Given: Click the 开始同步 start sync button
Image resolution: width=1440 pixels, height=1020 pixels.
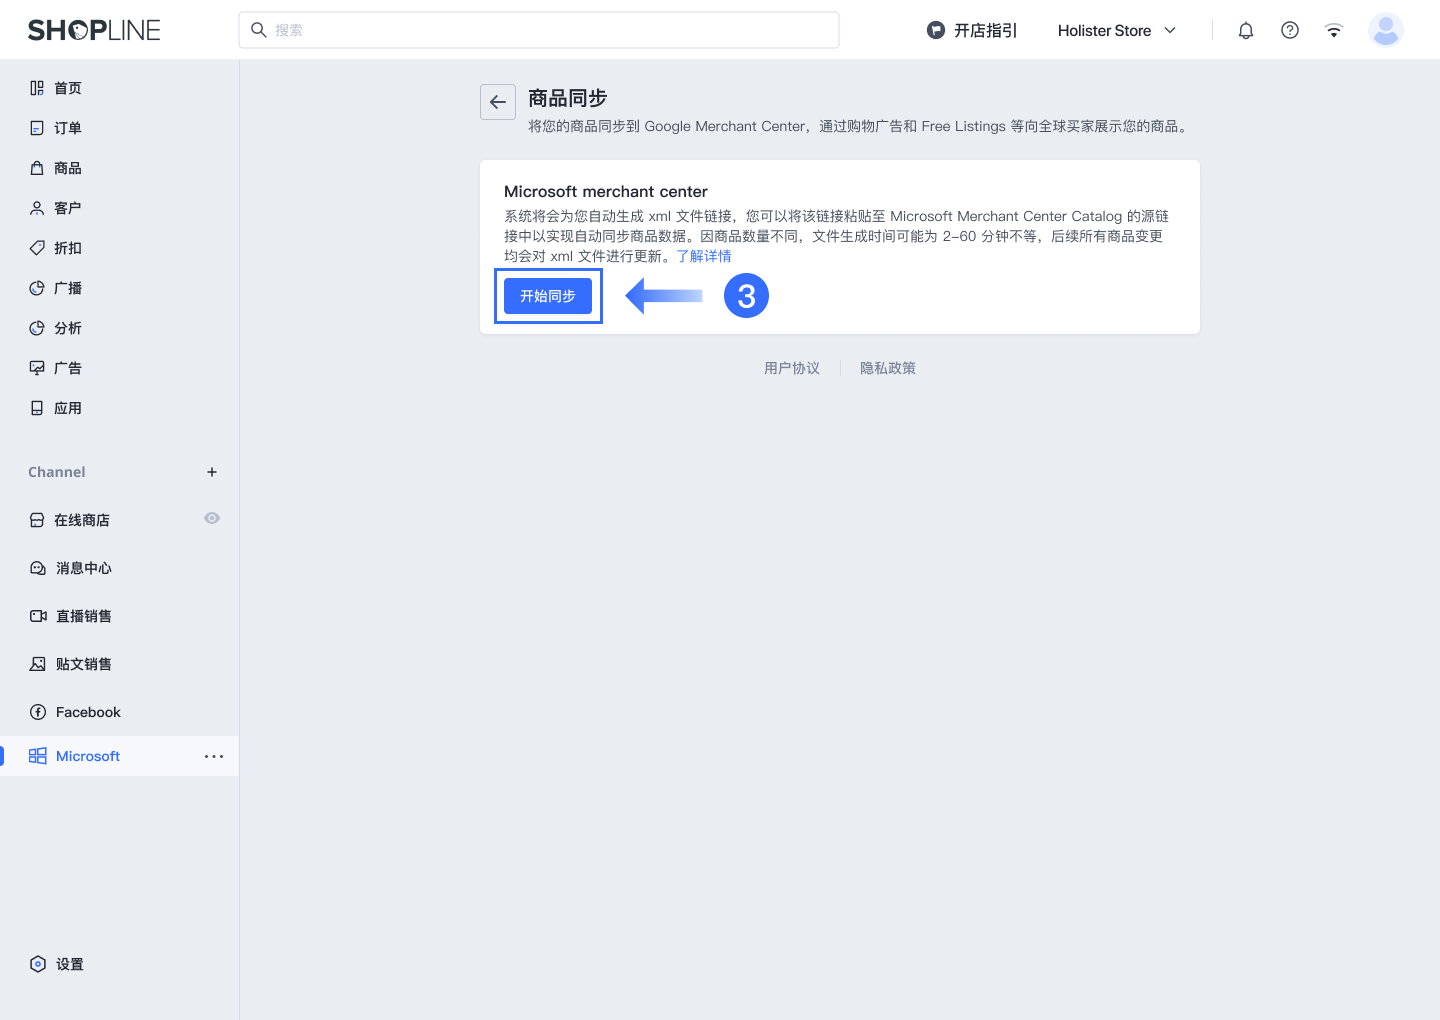Looking at the screenshot, I should pyautogui.click(x=548, y=296).
